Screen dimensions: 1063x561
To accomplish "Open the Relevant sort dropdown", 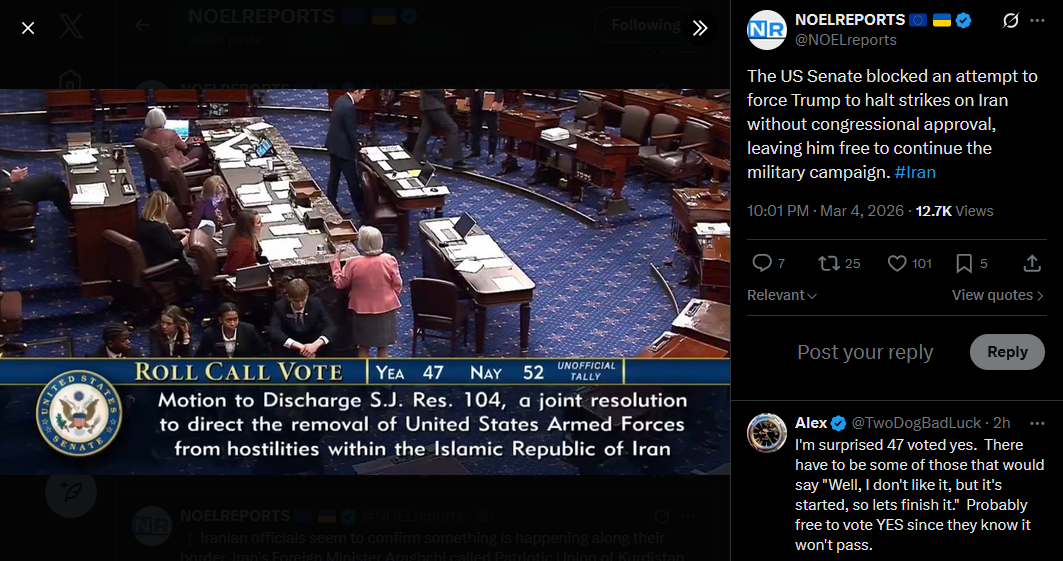I will click(x=782, y=295).
